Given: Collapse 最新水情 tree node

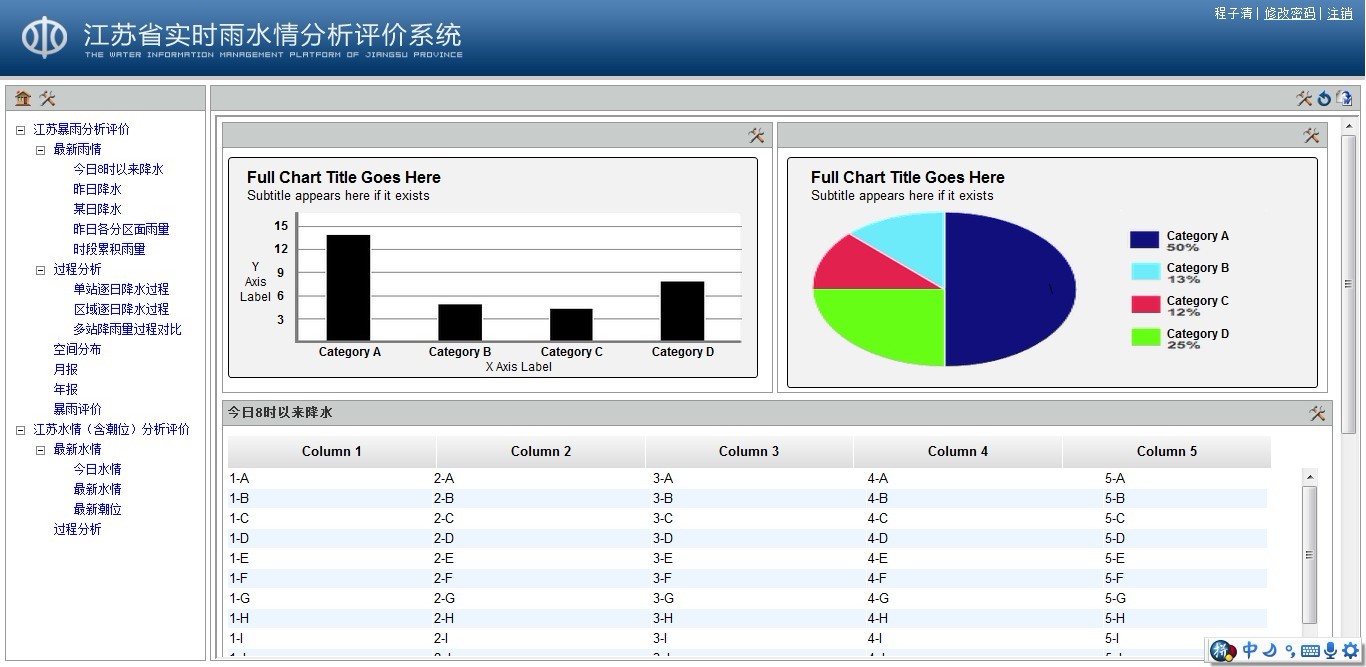Looking at the screenshot, I should [40, 450].
